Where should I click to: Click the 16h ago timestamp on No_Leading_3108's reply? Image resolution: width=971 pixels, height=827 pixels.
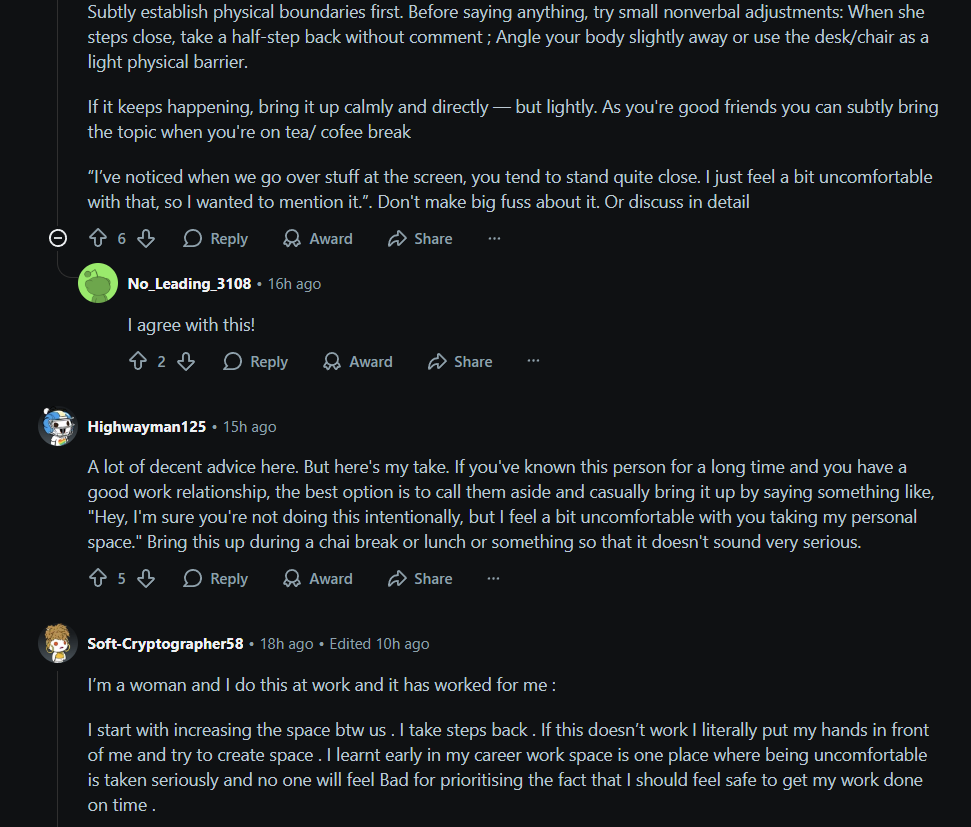click(x=293, y=283)
